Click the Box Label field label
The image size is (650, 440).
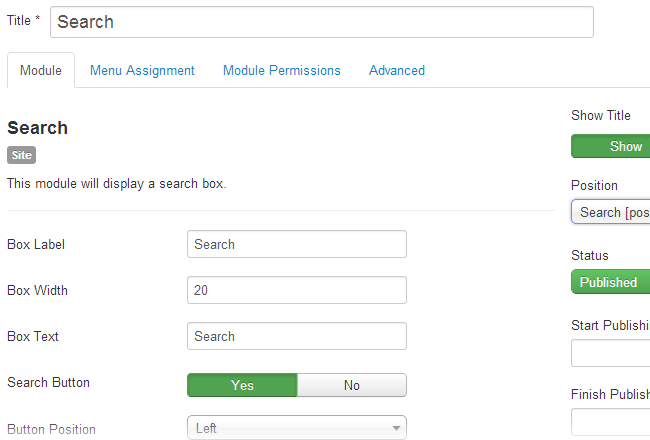[x=36, y=244]
